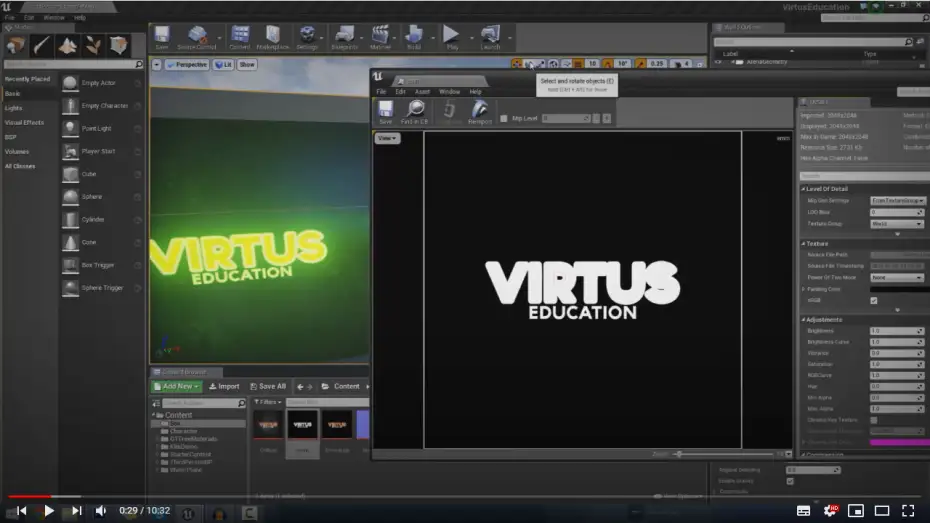Open Blueprints in the main toolbar
This screenshot has width=930, height=523.
(345, 36)
